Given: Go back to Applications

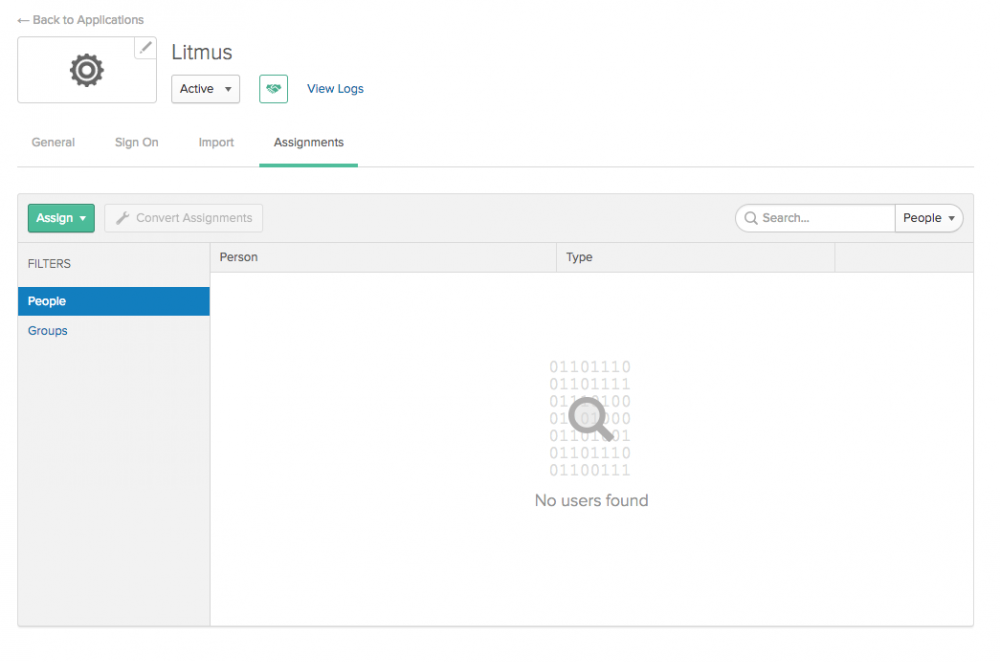Looking at the screenshot, I should [80, 20].
